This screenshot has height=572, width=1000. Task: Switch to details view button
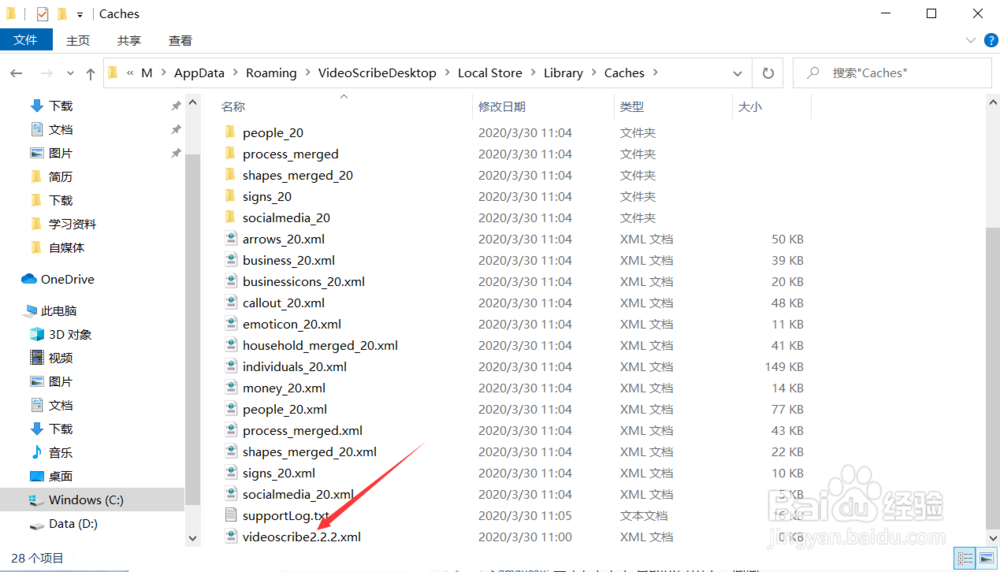point(965,559)
